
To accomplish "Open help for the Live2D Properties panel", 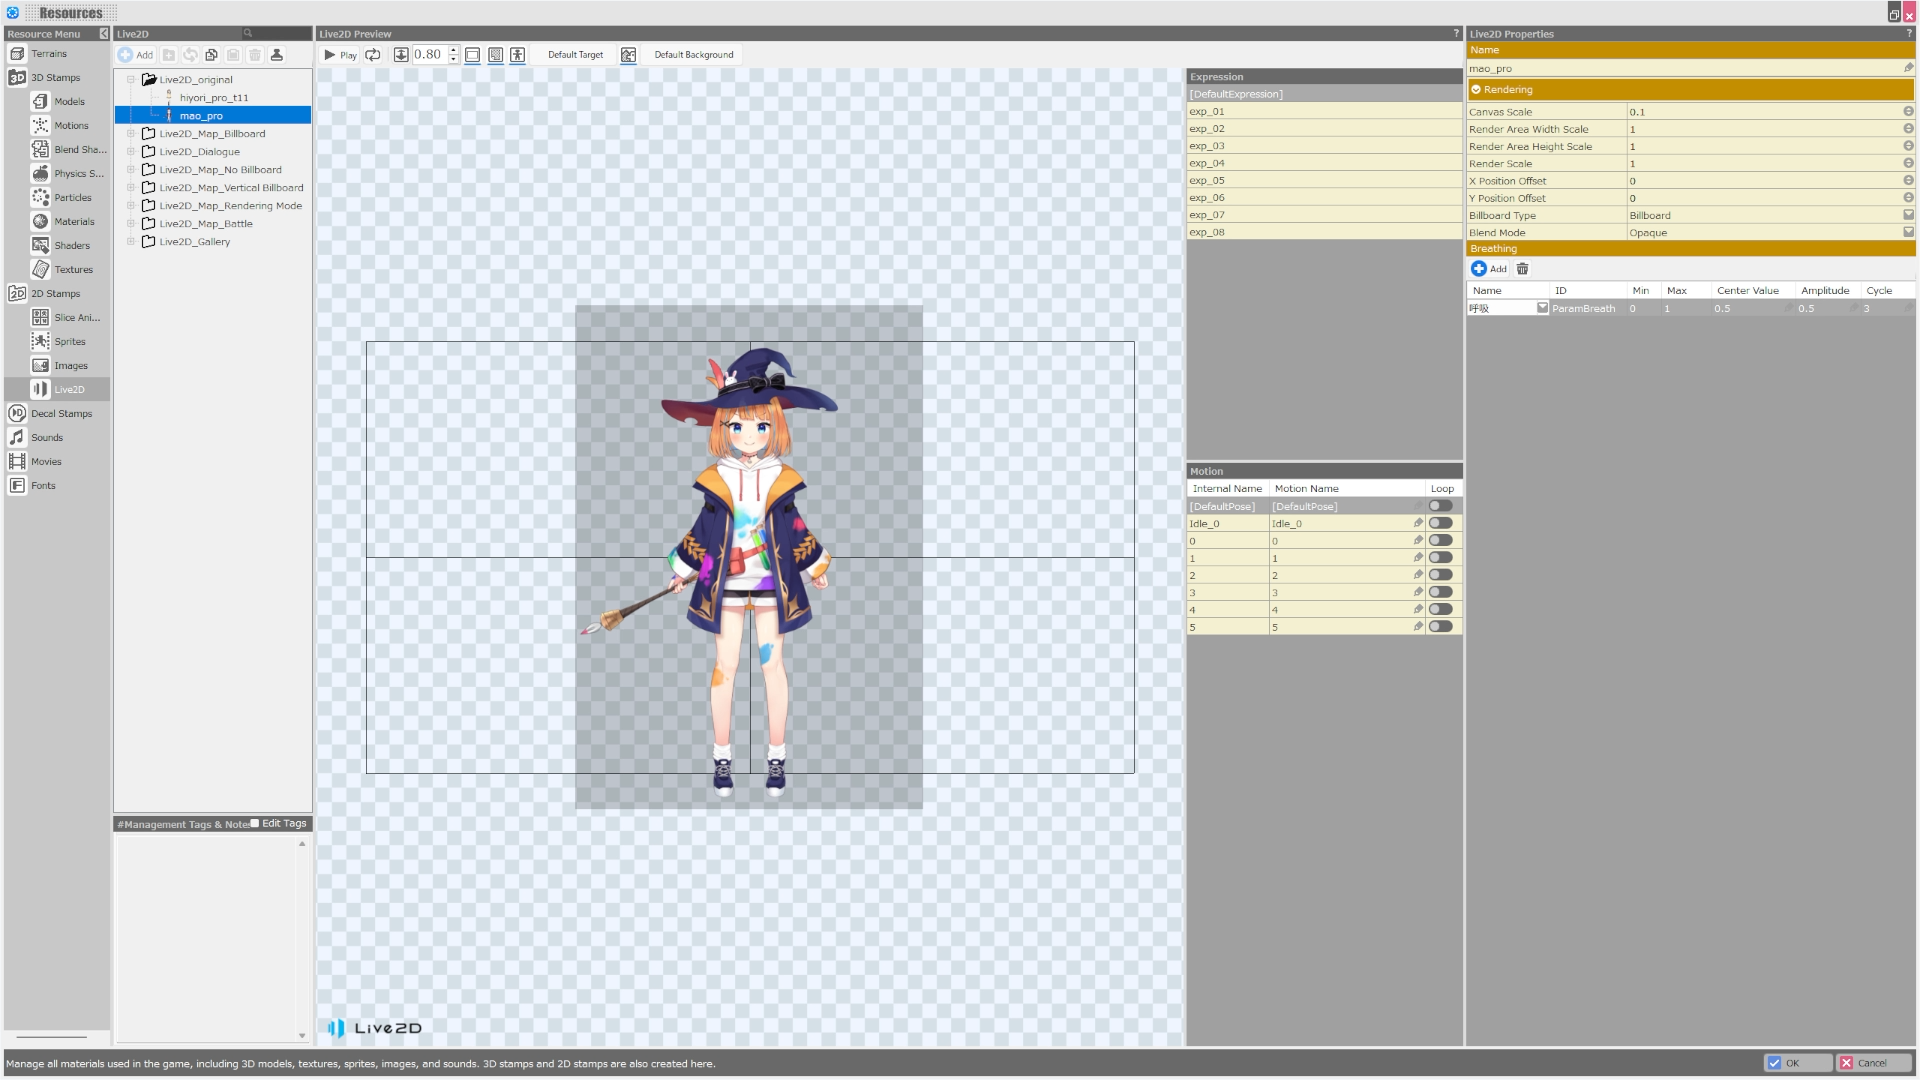I will point(1909,34).
